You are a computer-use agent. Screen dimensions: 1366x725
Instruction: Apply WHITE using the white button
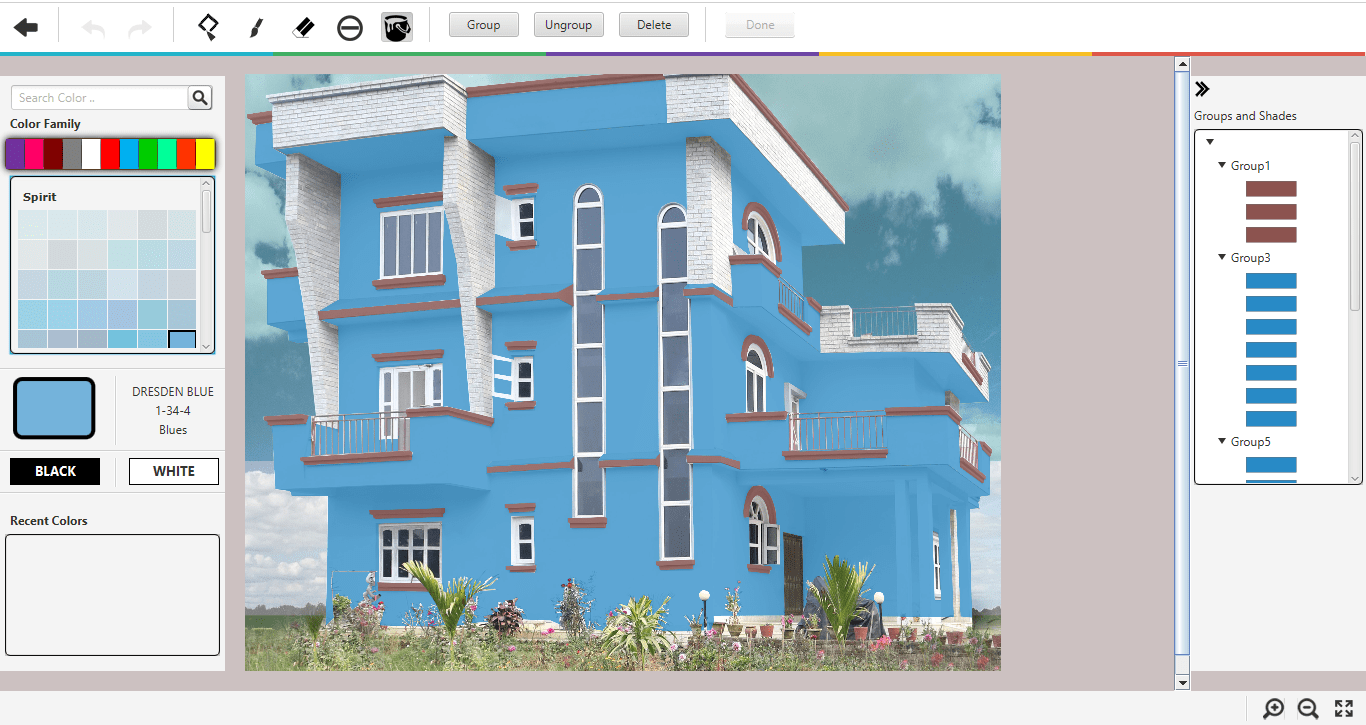point(174,471)
